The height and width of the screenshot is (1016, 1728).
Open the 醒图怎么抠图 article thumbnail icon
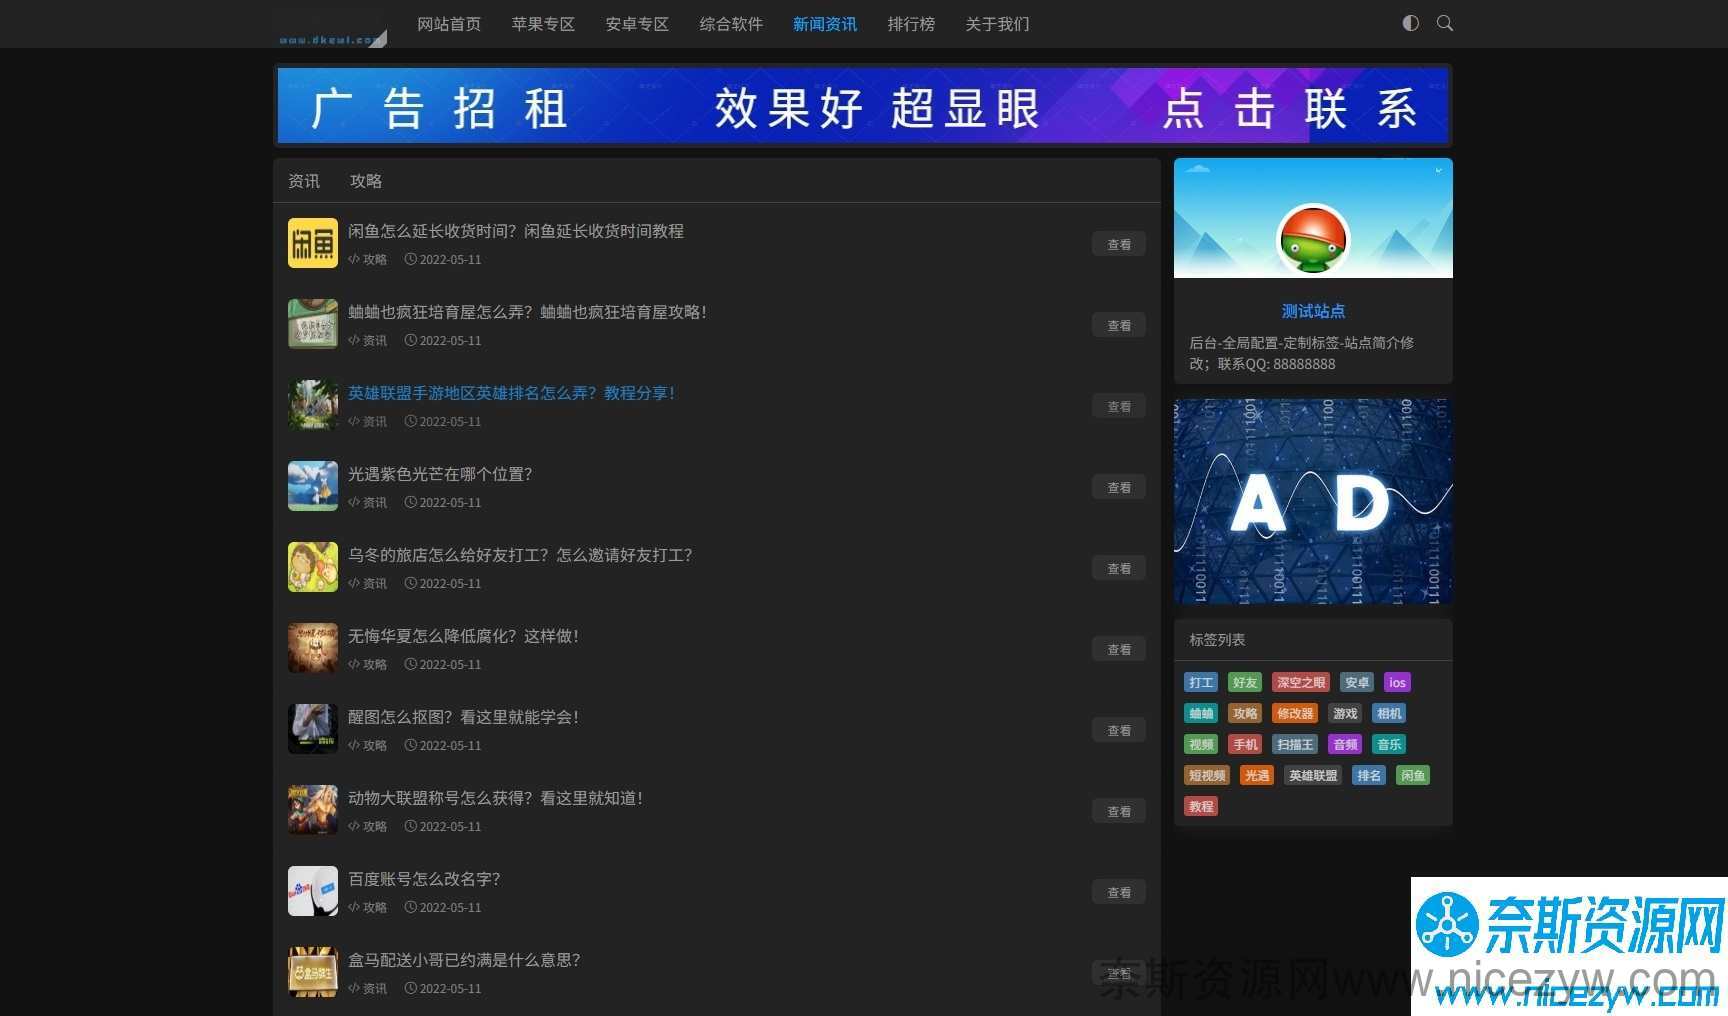tap(313, 729)
